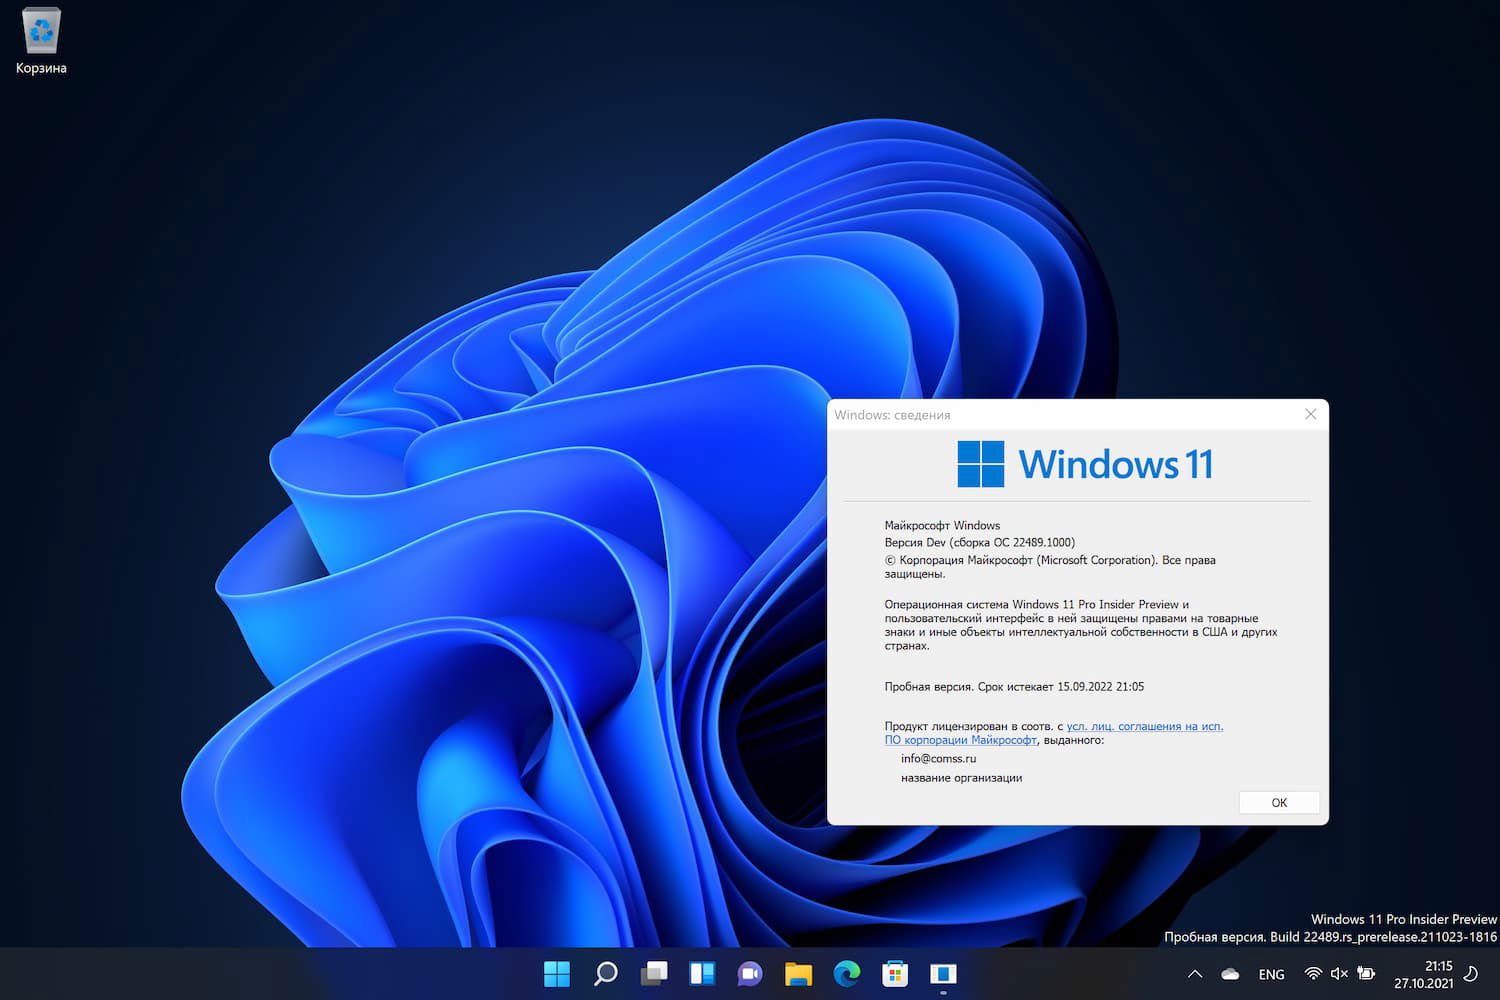Screen dimensions: 1500x1000
Task: Open File Explorer from the taskbar
Action: (x=798, y=973)
